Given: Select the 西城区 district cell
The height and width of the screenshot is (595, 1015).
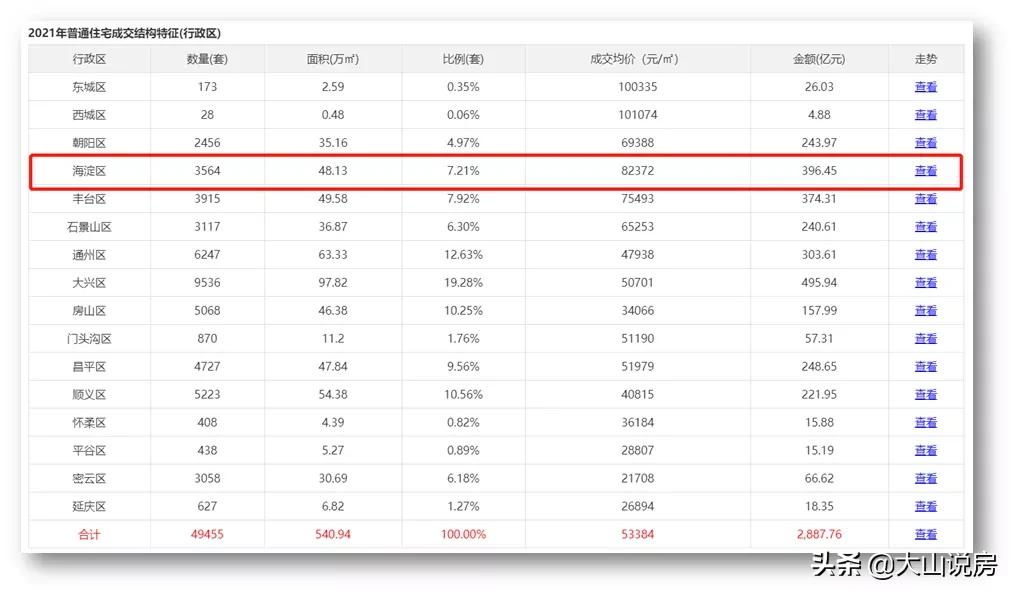Looking at the screenshot, I should tap(89, 115).
